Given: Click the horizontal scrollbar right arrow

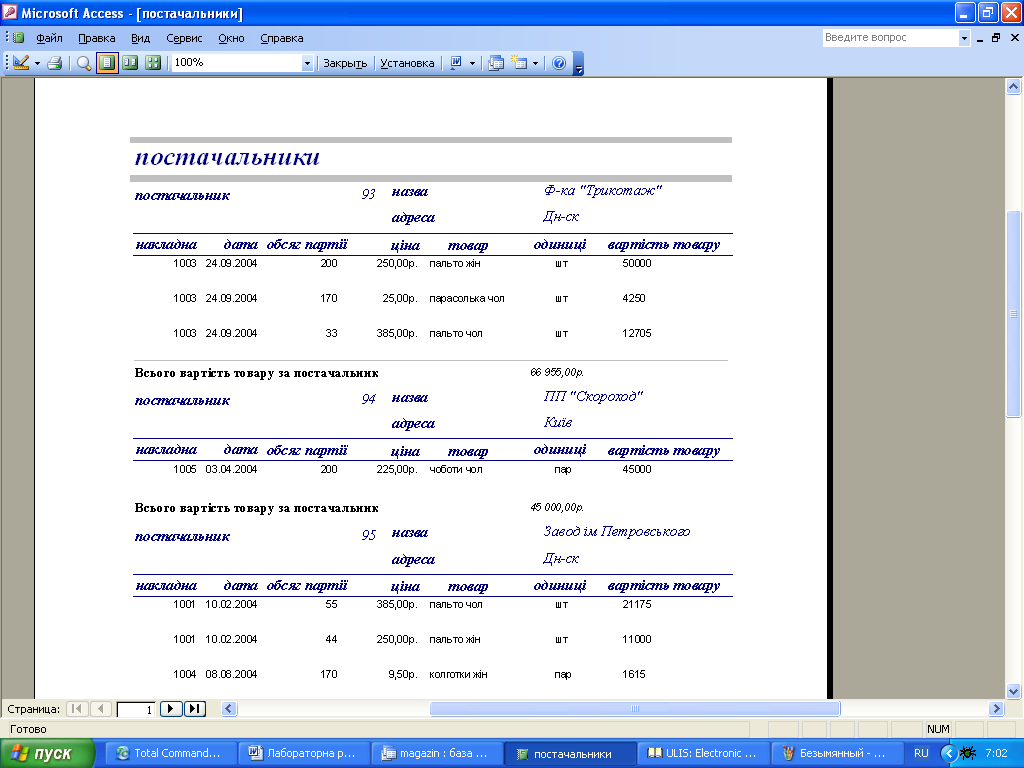Looking at the screenshot, I should pos(996,709).
